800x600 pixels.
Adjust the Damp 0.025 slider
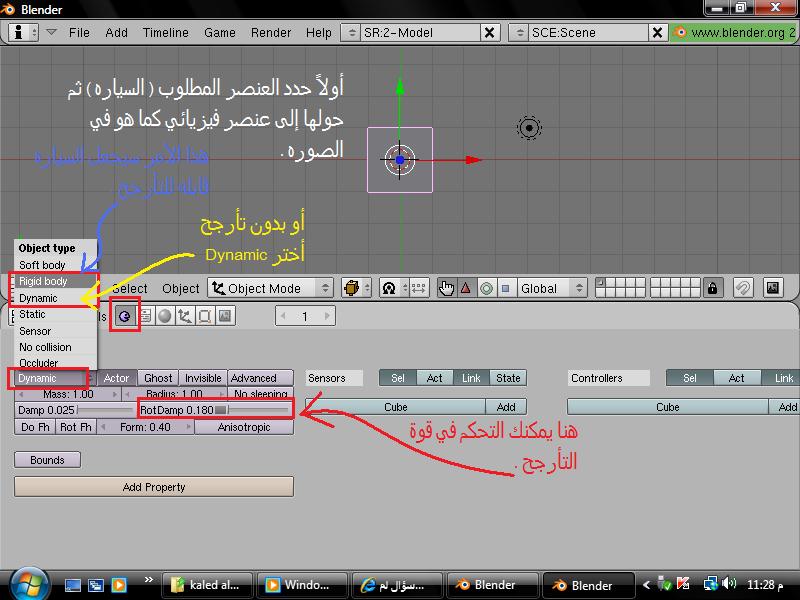tap(76, 410)
